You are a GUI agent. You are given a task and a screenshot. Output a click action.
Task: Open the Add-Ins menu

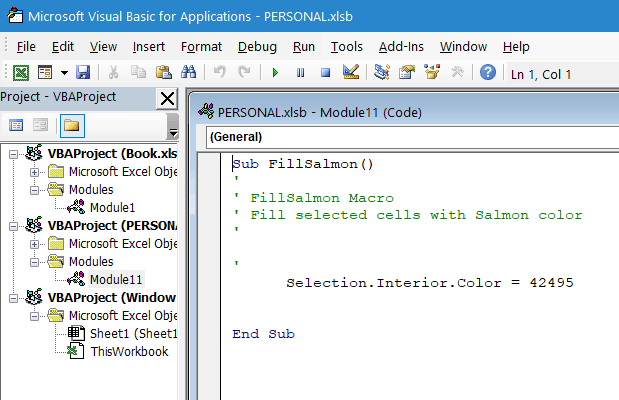click(x=401, y=47)
